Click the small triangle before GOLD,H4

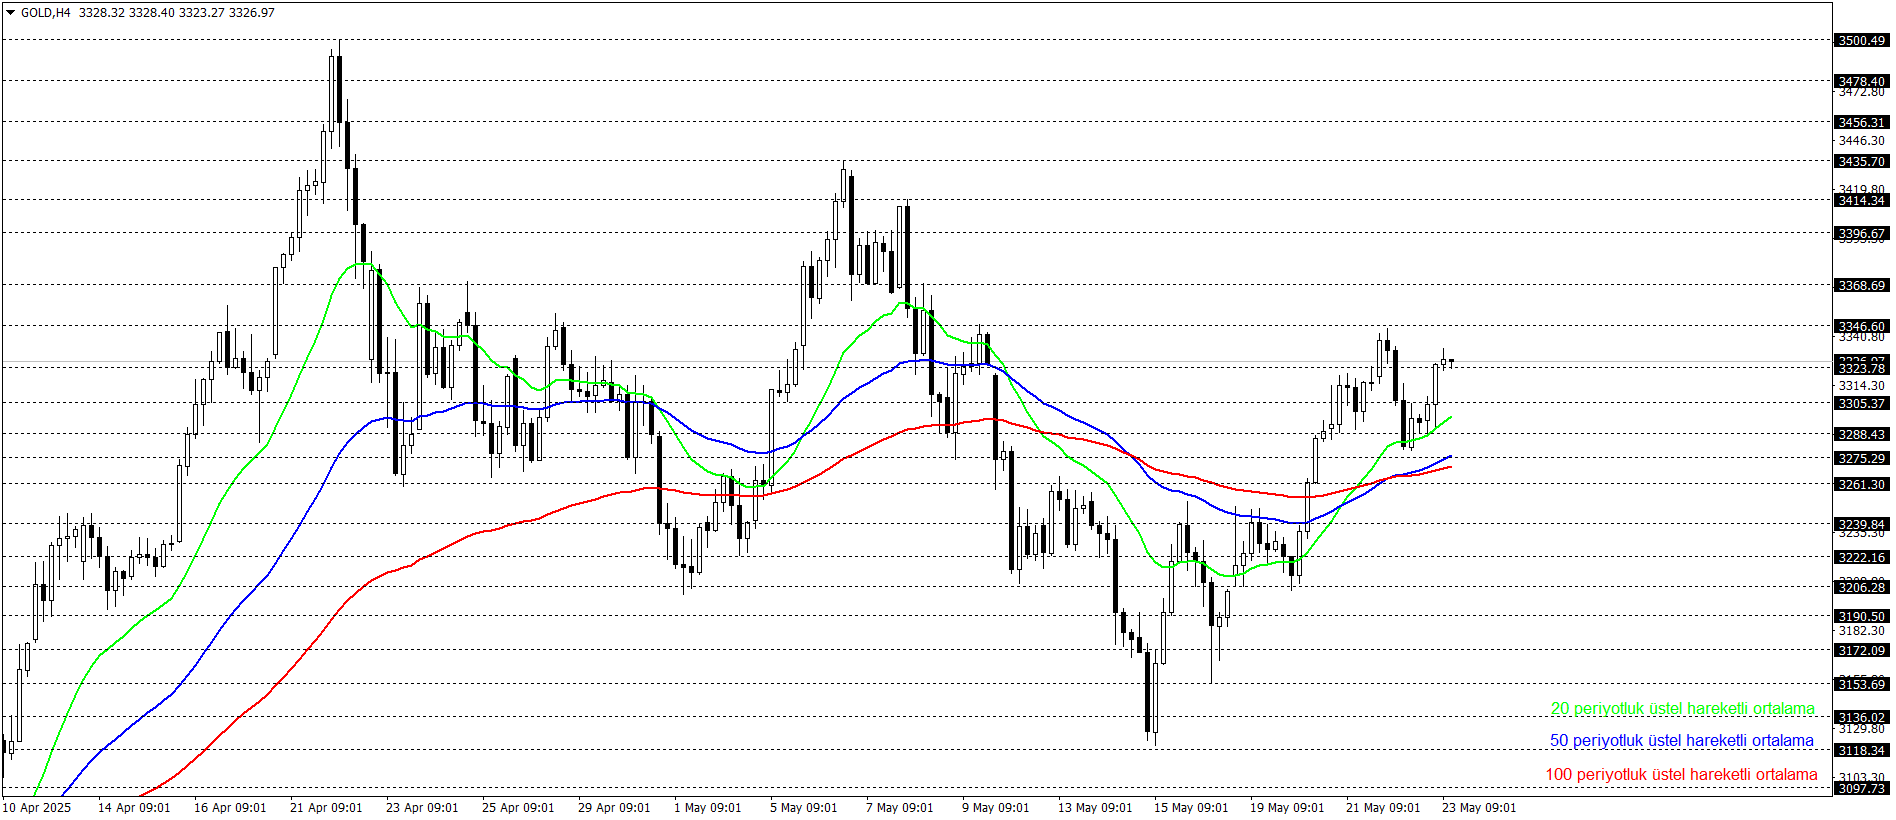click(x=11, y=13)
